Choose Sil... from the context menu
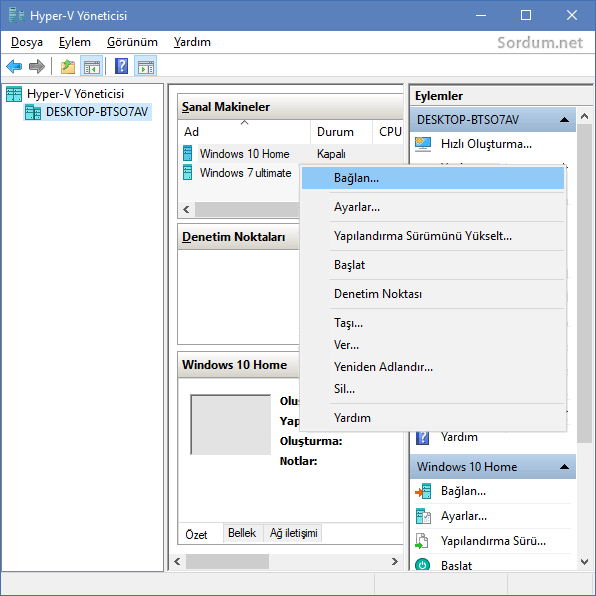The width and height of the screenshot is (596, 596). 433,389
